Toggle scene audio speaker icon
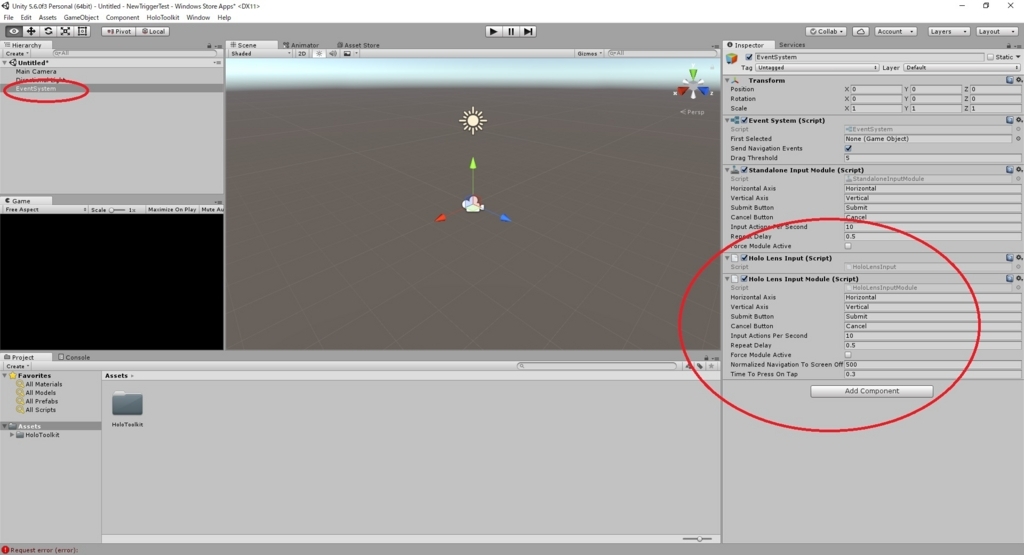The image size is (1024, 555). click(x=333, y=54)
